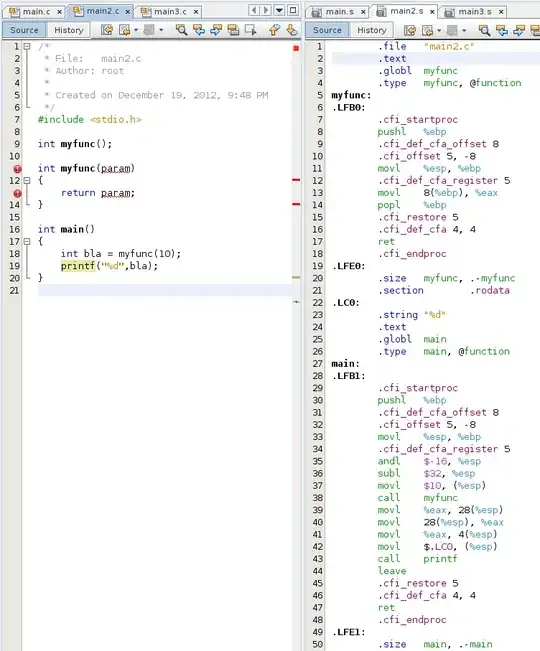The width and height of the screenshot is (540, 651).
Task: Click Find Selection magnifier icon in main2.c toolbar
Action: tap(181, 30)
